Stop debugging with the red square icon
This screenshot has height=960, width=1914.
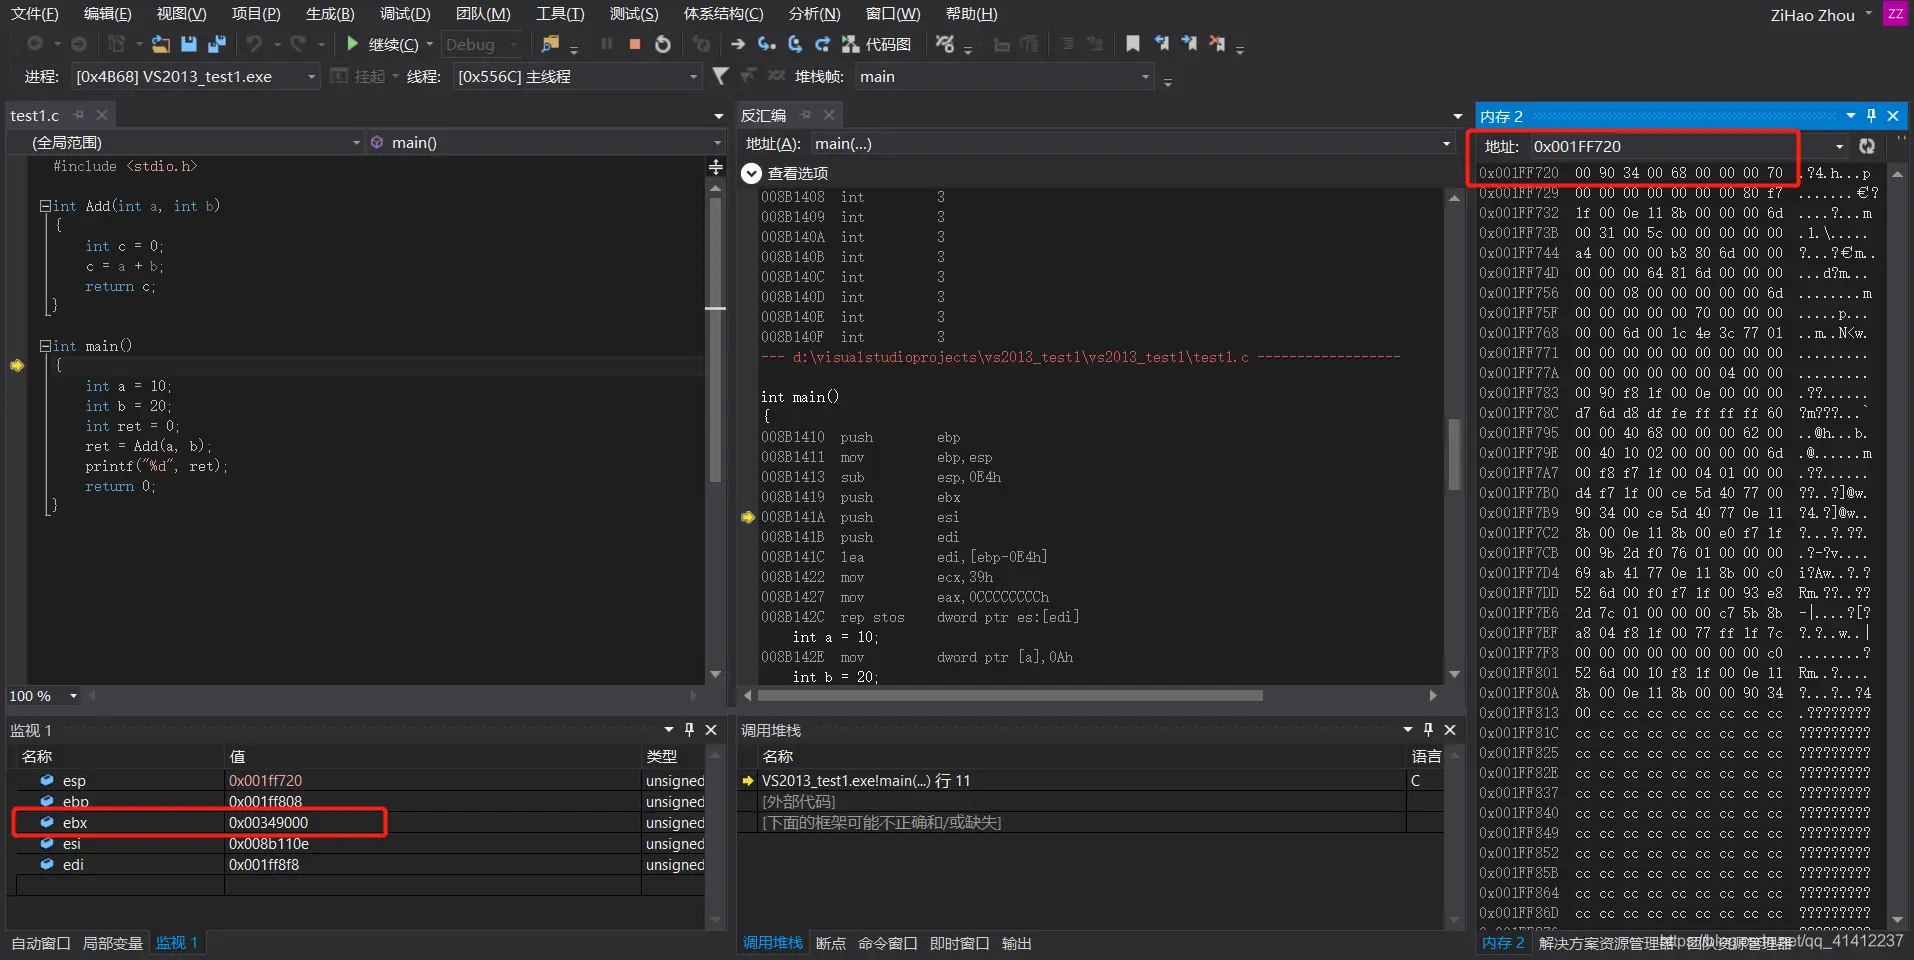pos(634,44)
